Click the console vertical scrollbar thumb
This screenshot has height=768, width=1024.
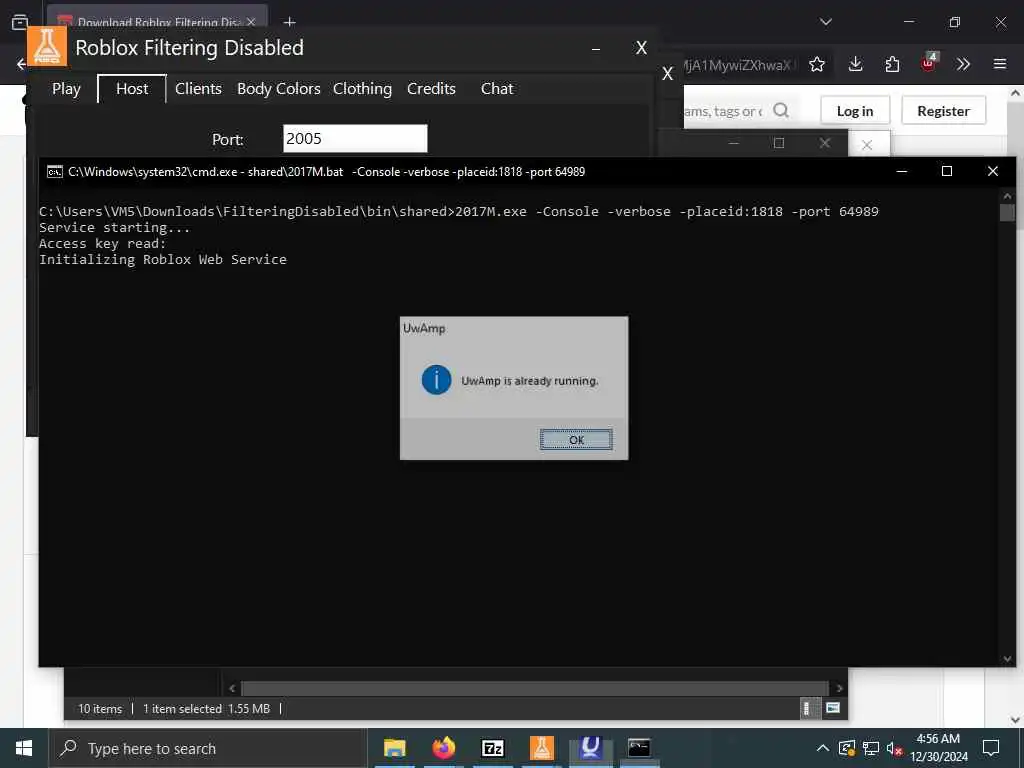click(x=1007, y=212)
